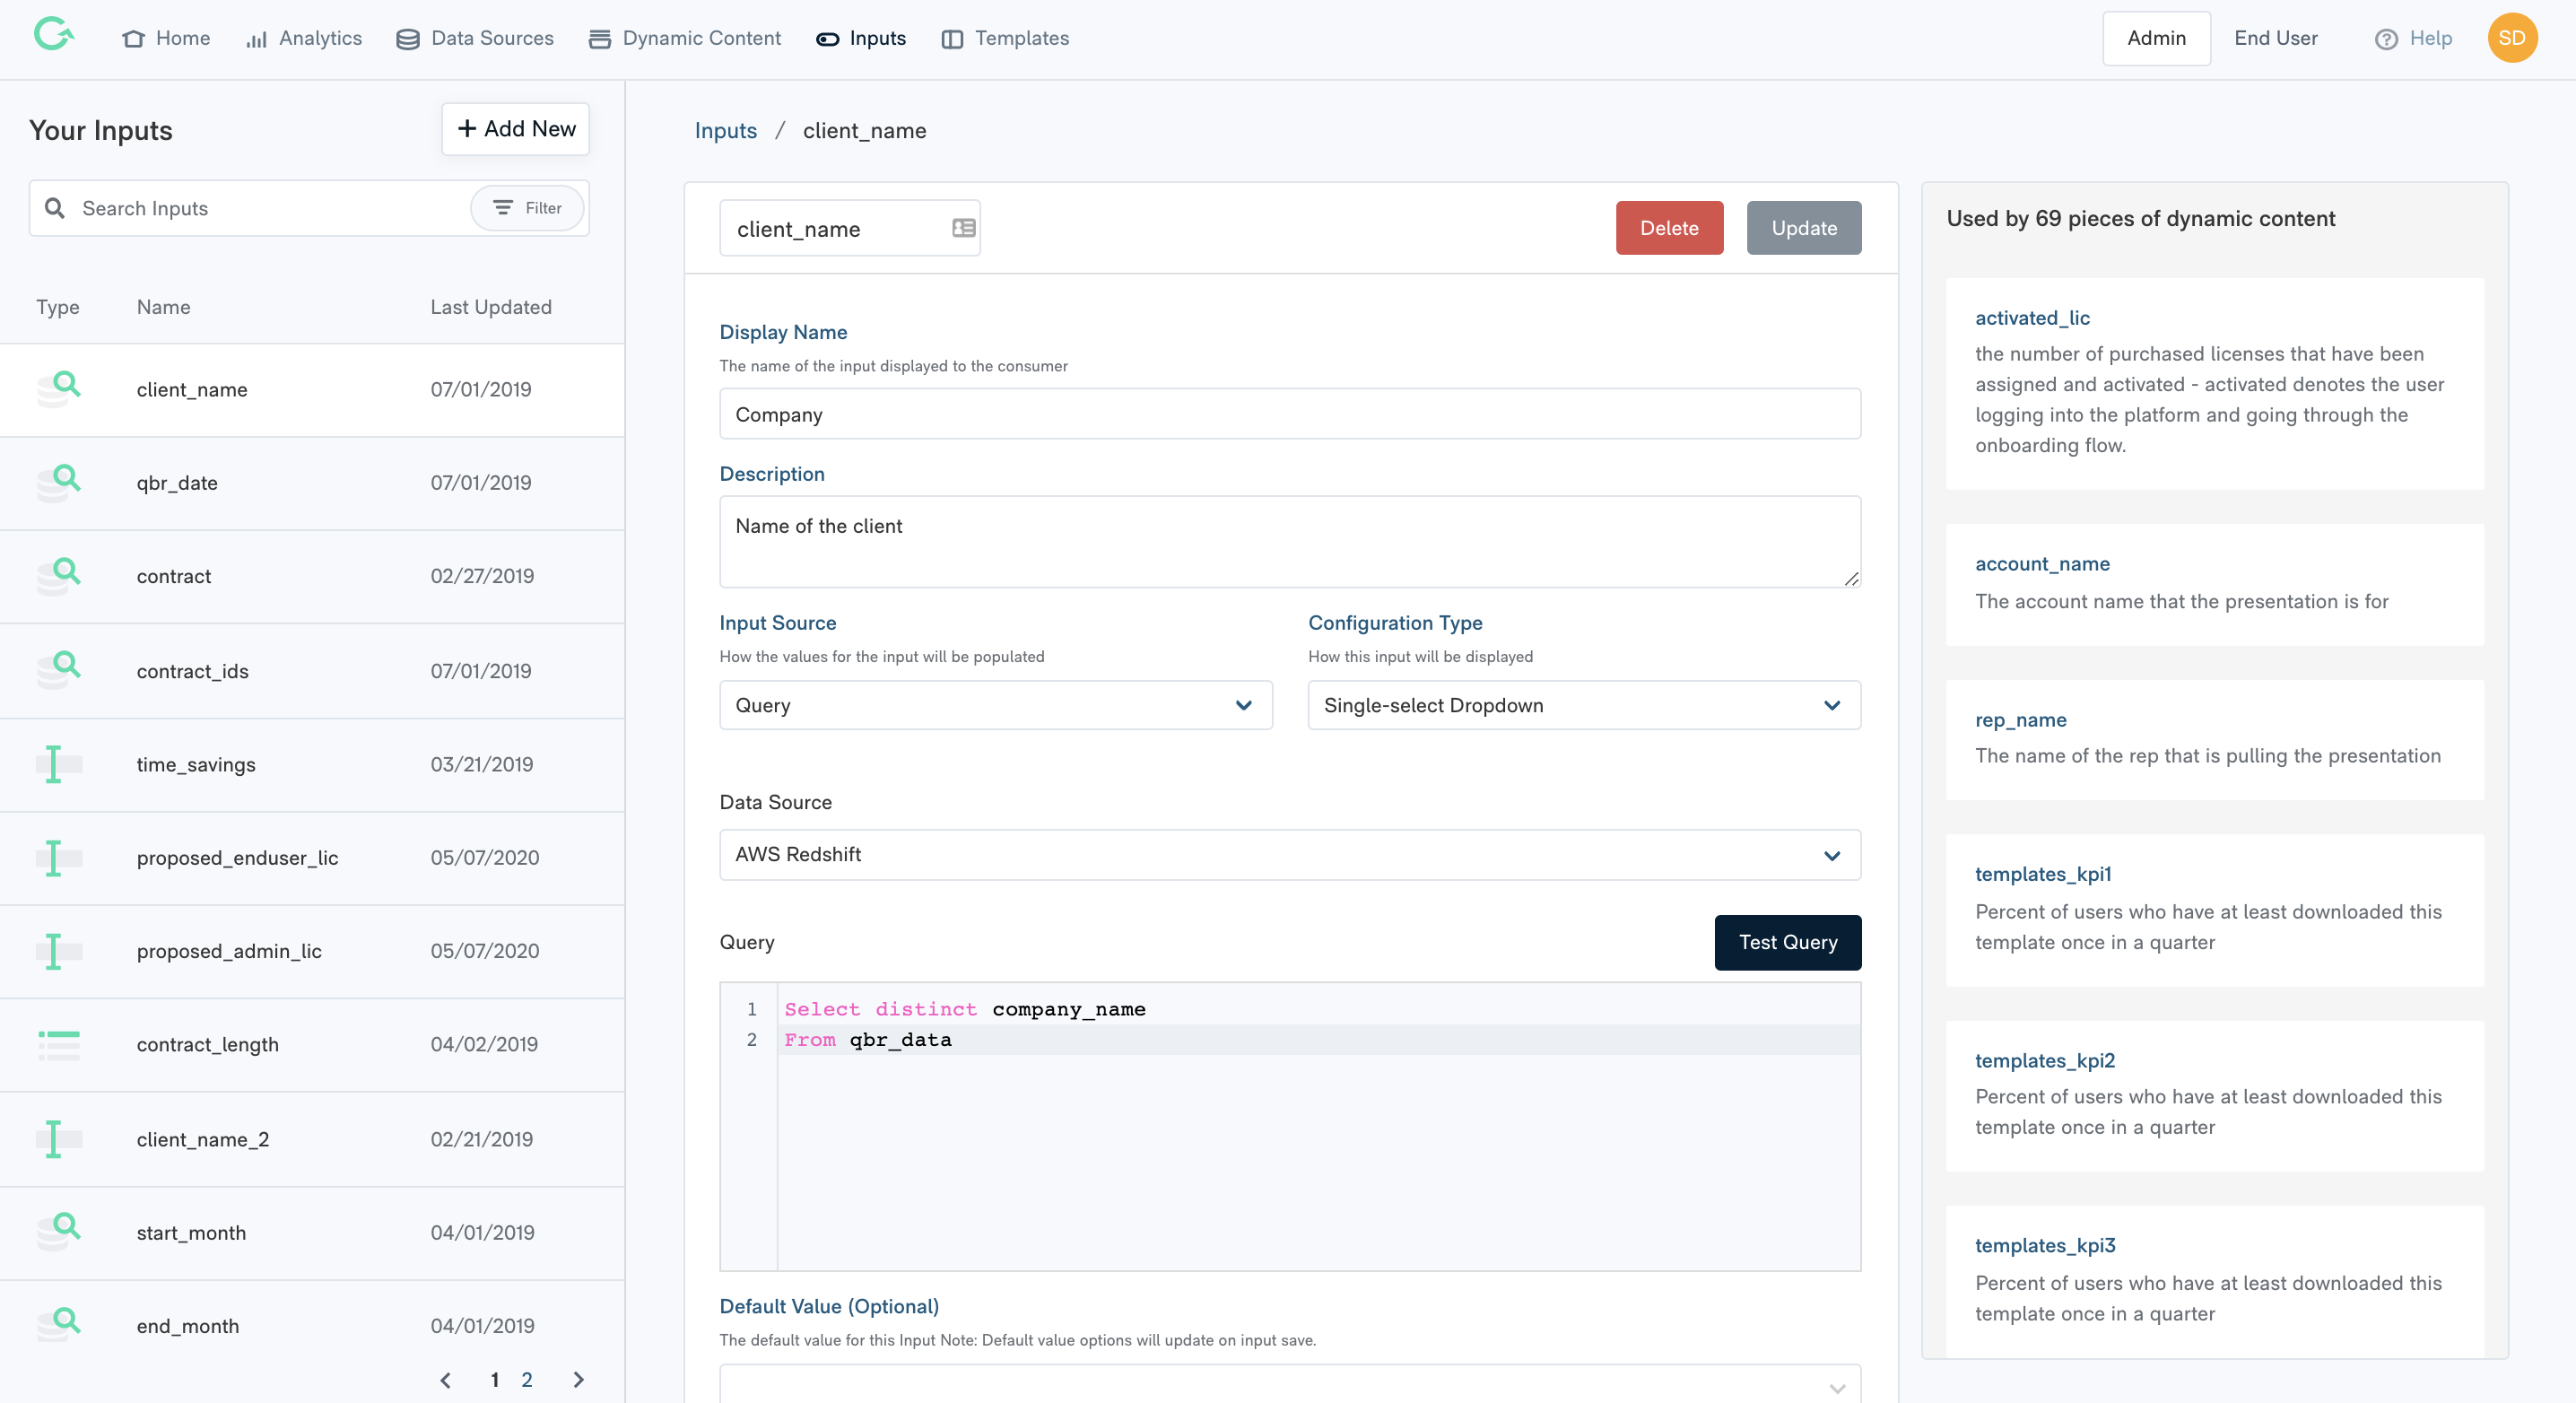The height and width of the screenshot is (1403, 2576).
Task: Click the Data Sources database icon
Action: (x=408, y=39)
